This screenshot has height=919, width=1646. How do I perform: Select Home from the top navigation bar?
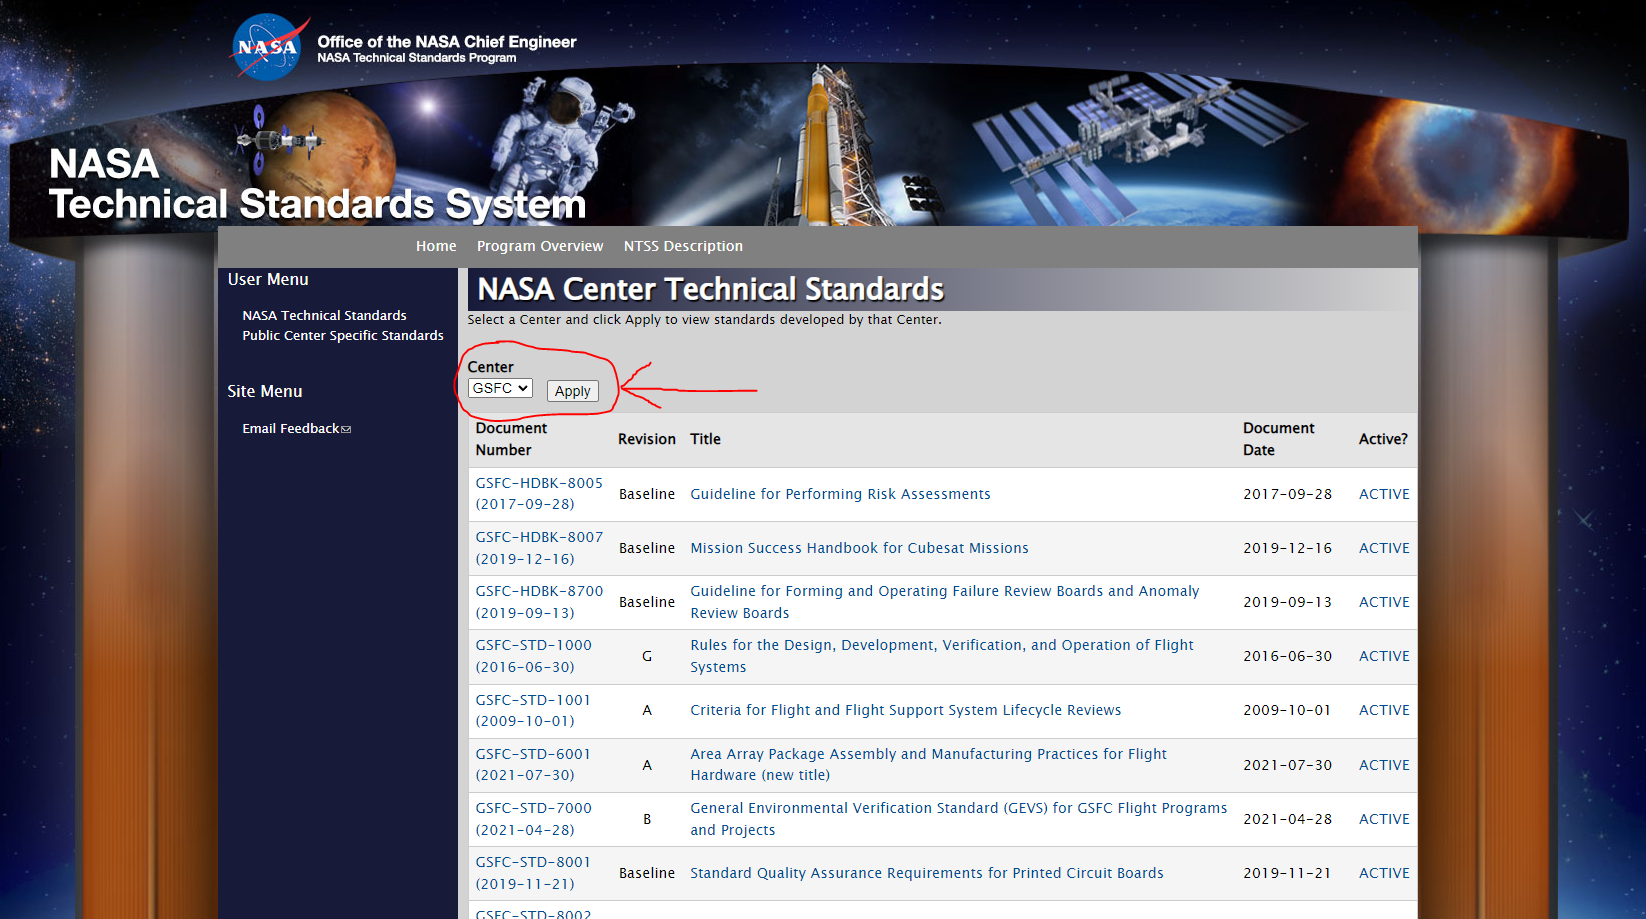435,246
